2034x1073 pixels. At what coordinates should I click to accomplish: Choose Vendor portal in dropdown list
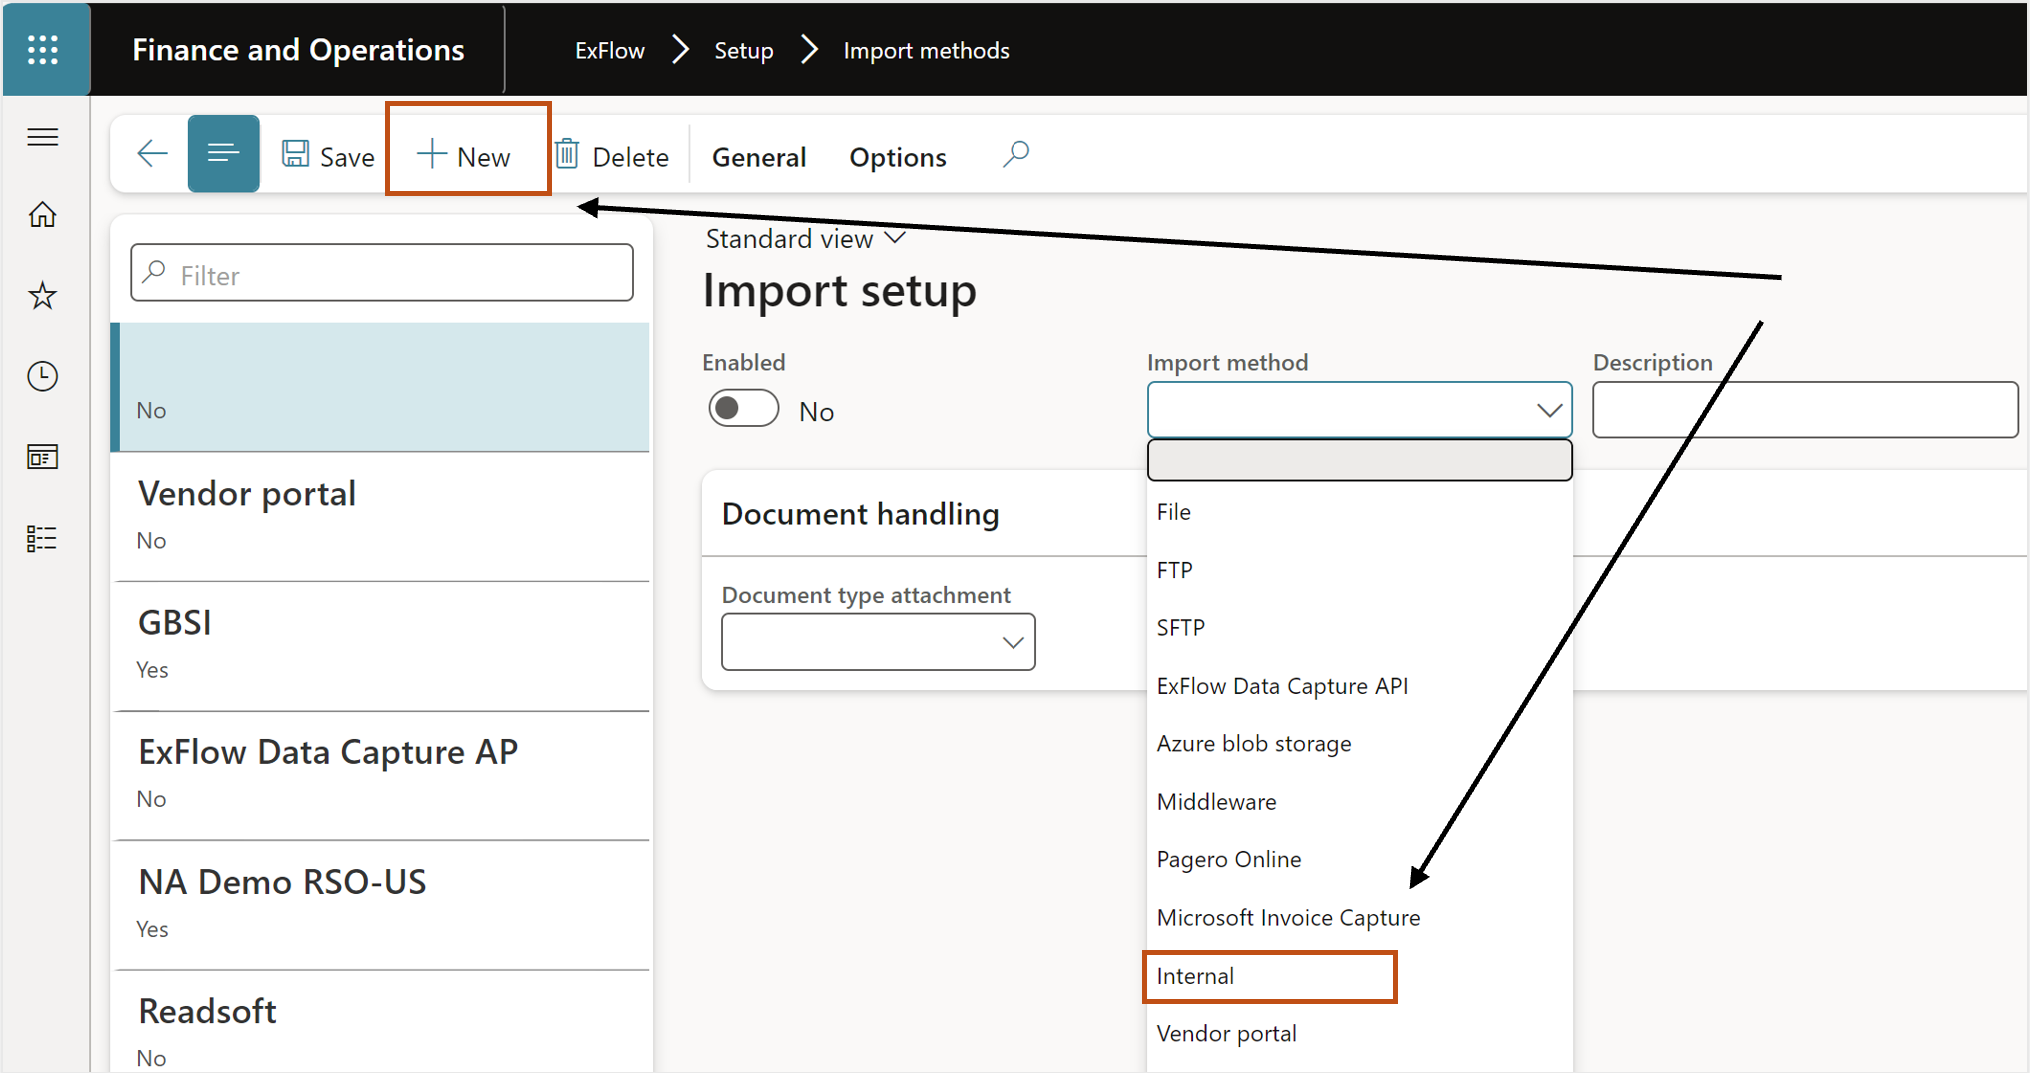tap(1359, 1034)
